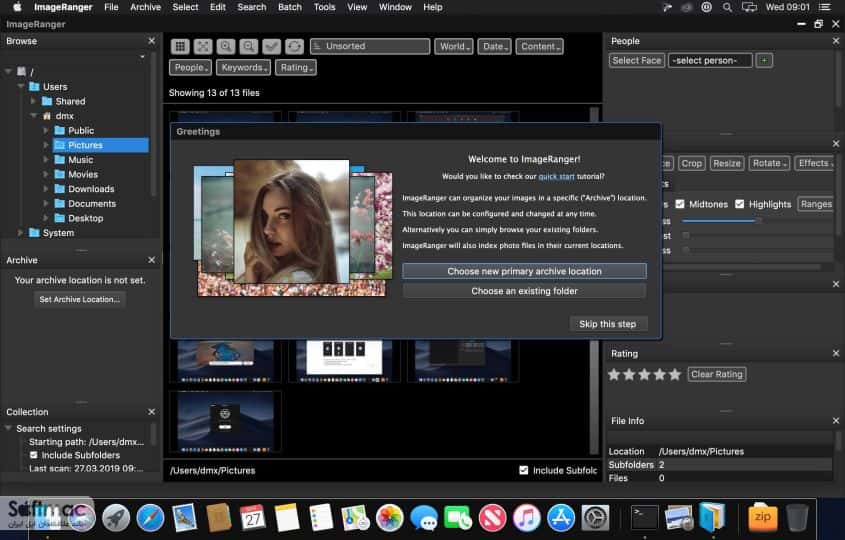Open Safari from the dock
The height and width of the screenshot is (540, 845).
click(150, 518)
